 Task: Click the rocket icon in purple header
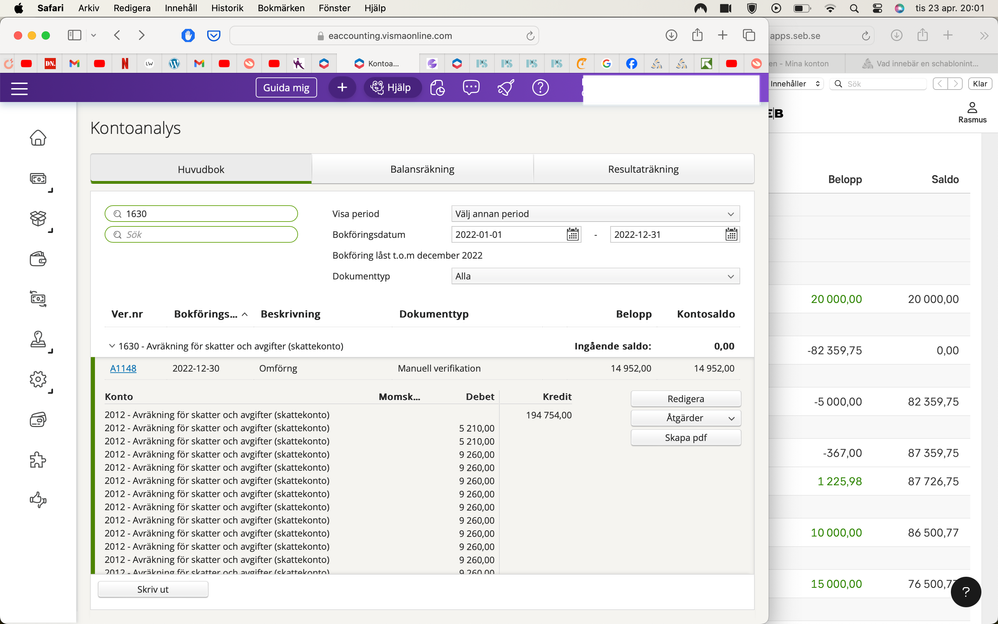tap(505, 88)
